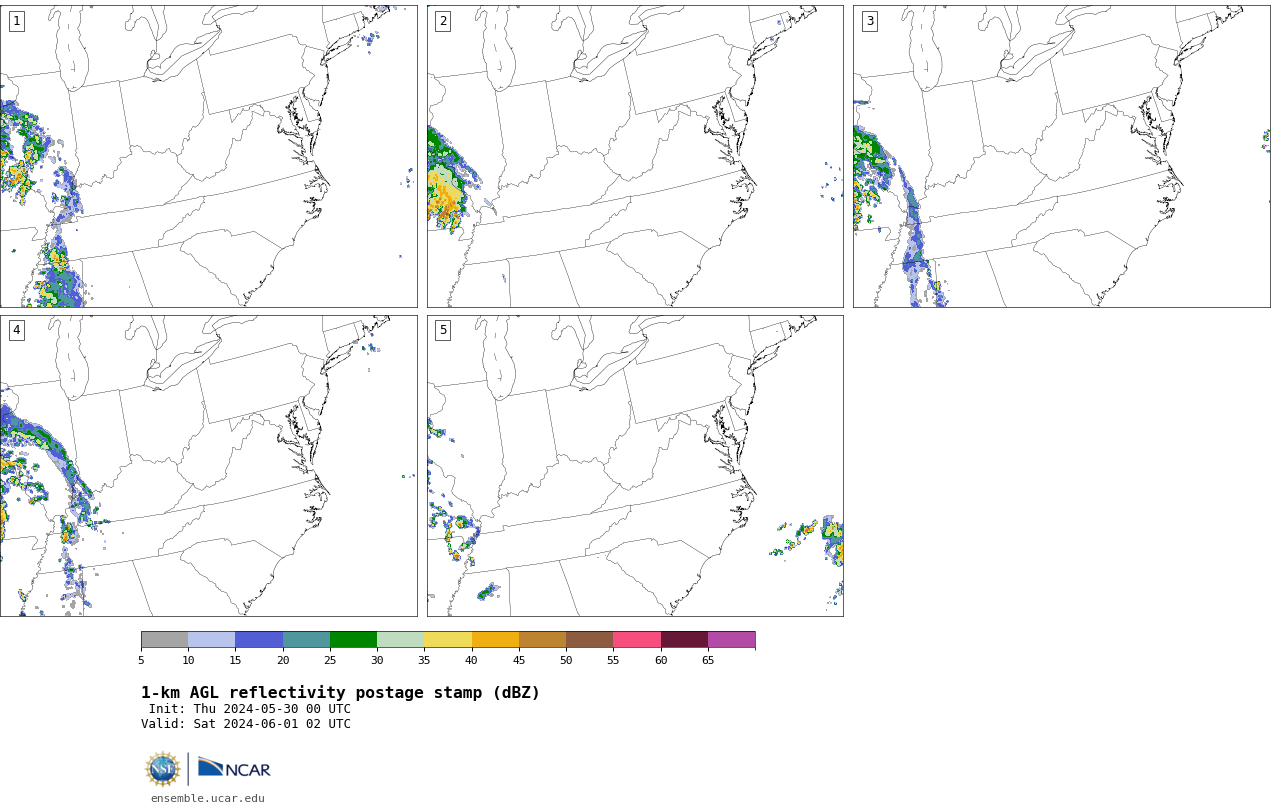Click the panel number 3 label
The height and width of the screenshot is (809, 1280).
tap(869, 21)
